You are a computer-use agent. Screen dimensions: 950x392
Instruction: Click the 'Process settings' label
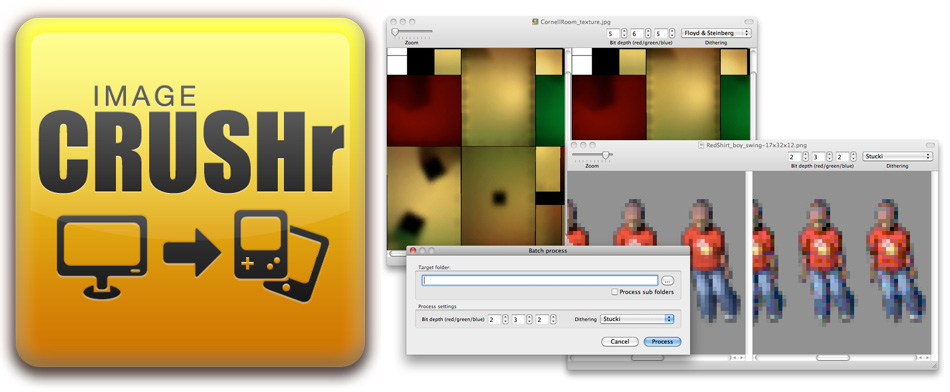[437, 307]
